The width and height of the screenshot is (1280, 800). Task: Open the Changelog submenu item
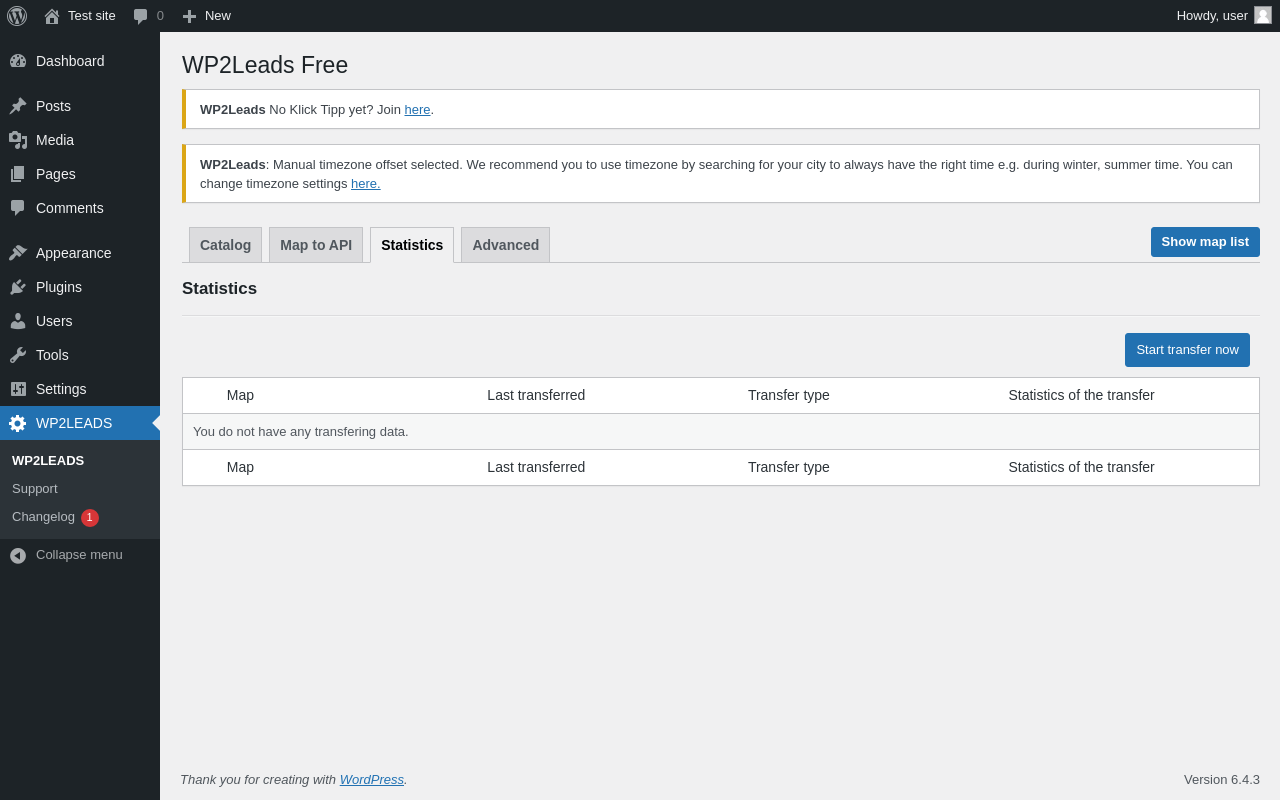[x=43, y=517]
